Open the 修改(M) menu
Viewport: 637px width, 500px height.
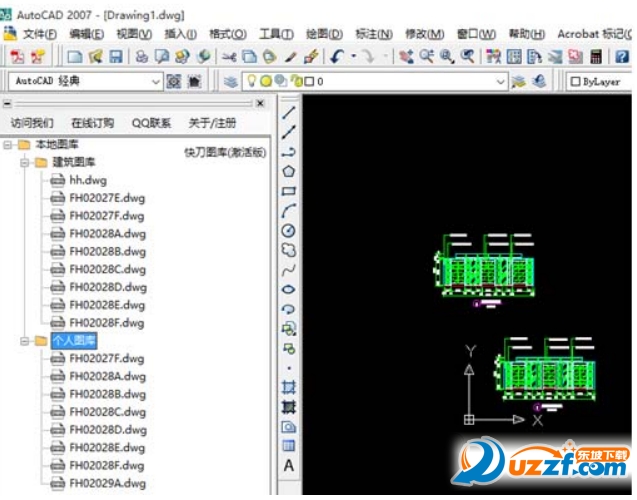click(x=425, y=34)
